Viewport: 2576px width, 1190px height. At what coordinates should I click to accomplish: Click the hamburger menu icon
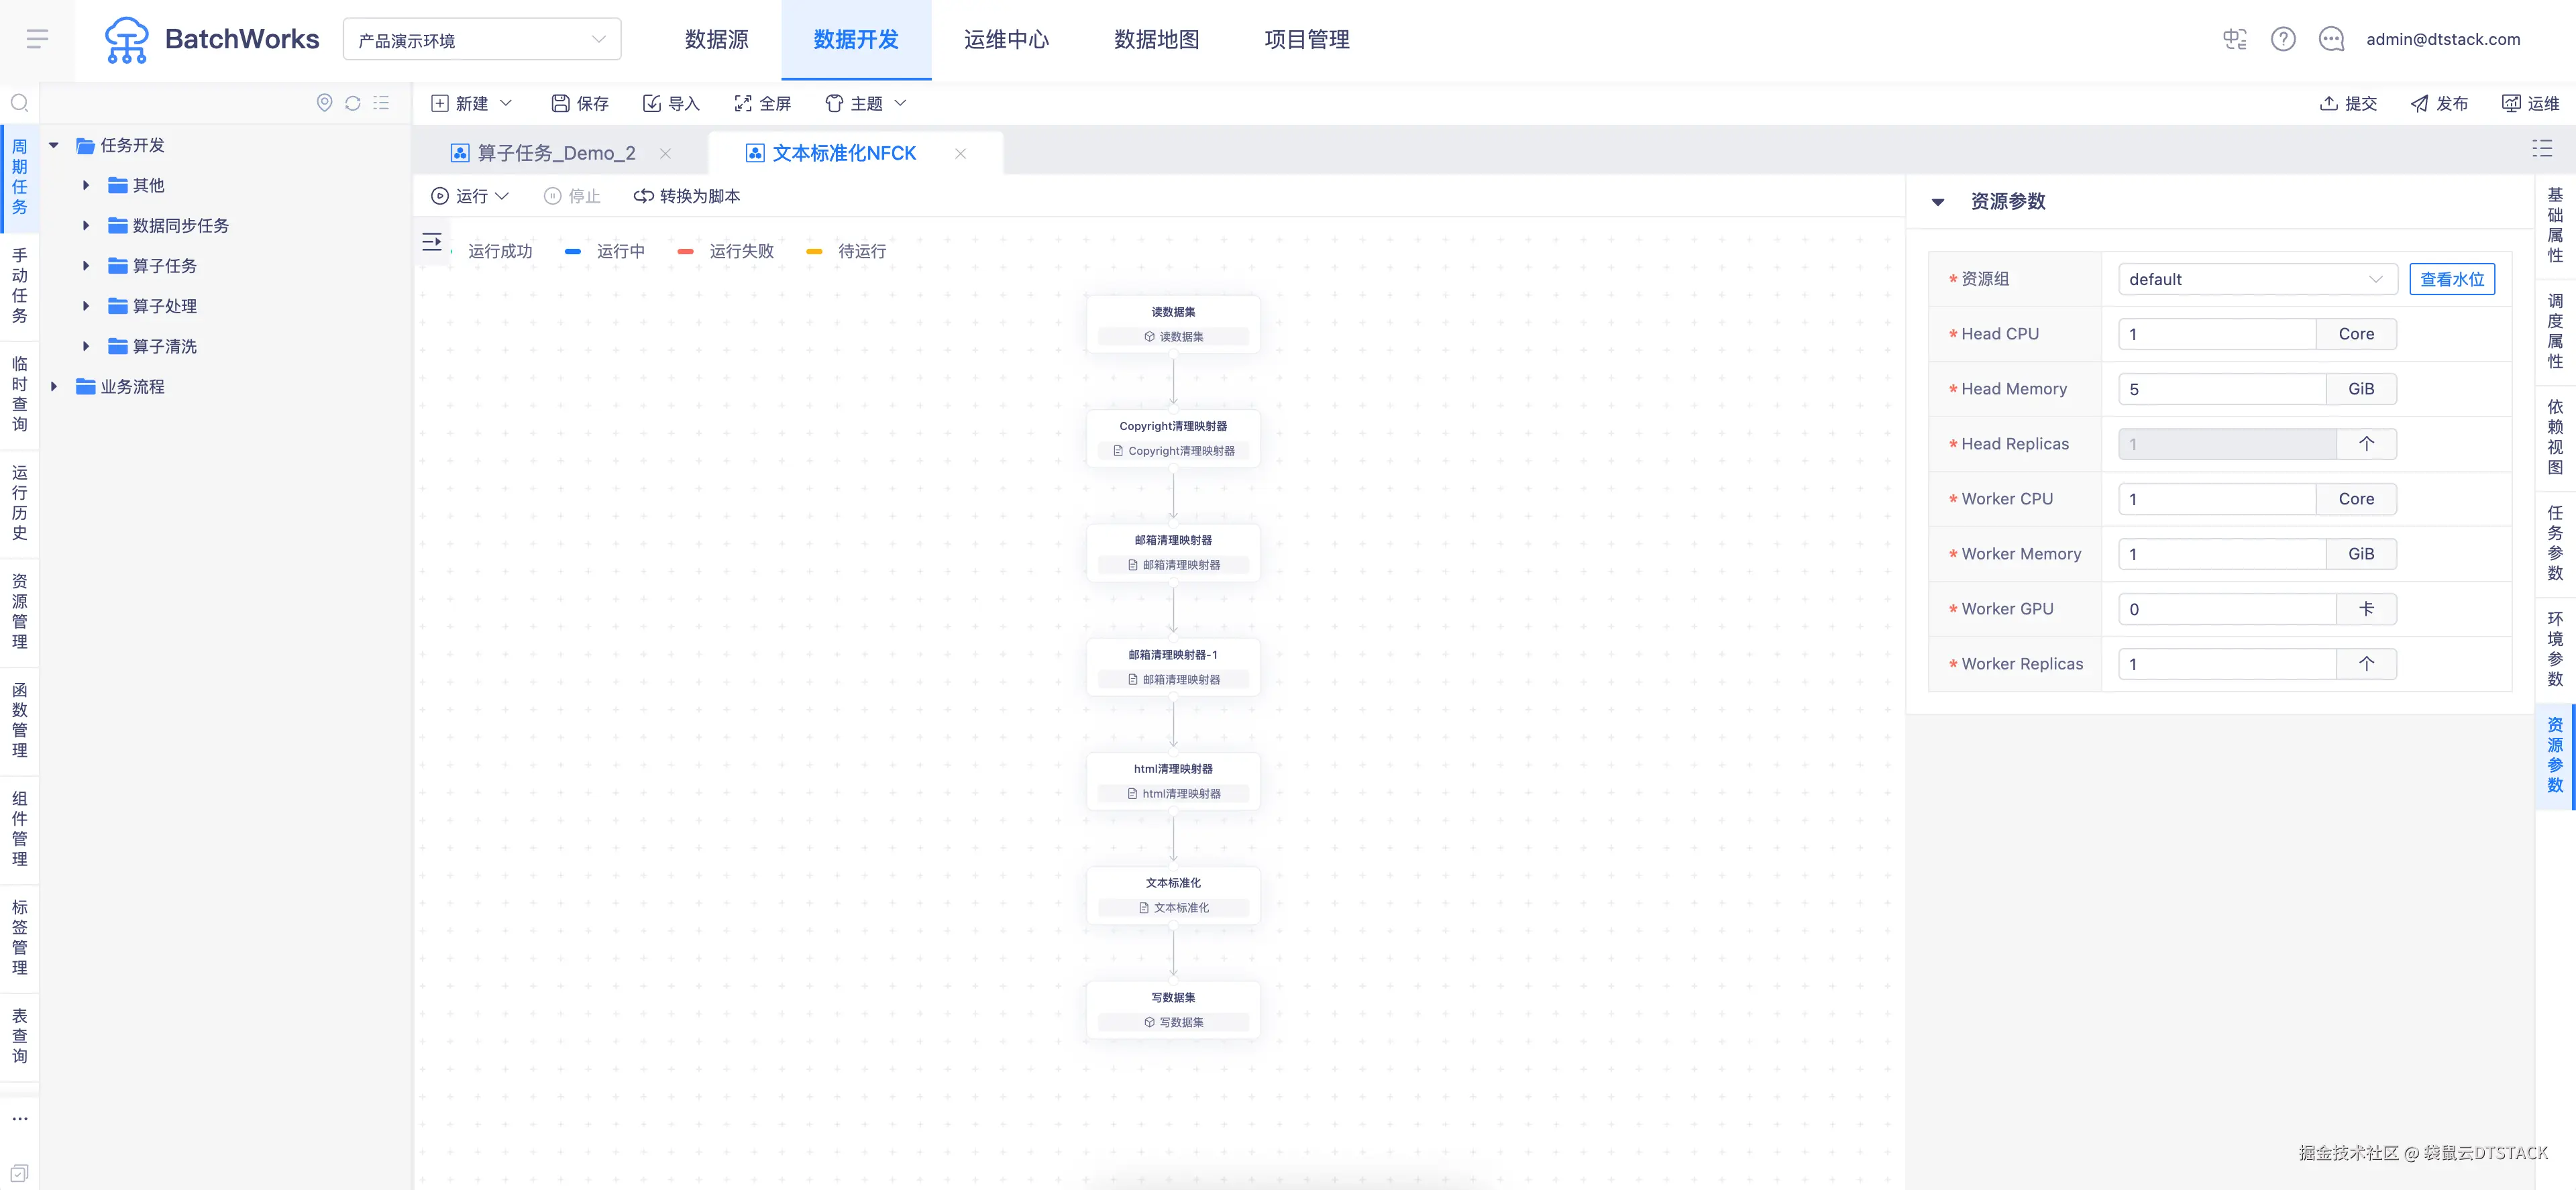click(37, 39)
